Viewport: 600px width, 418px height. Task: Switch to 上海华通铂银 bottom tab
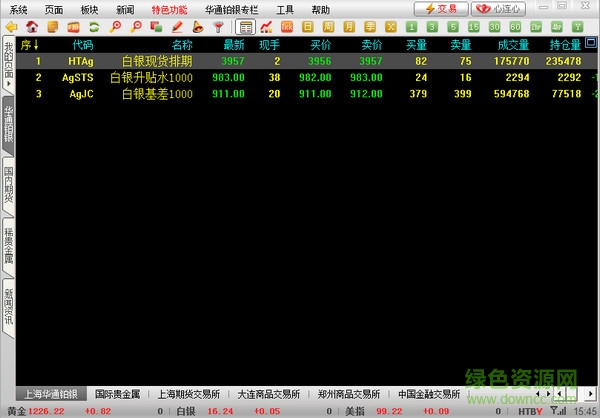click(51, 394)
